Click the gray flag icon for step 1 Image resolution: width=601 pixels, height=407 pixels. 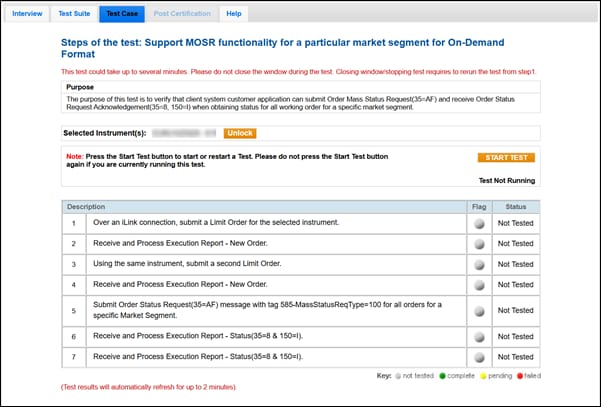click(x=479, y=223)
